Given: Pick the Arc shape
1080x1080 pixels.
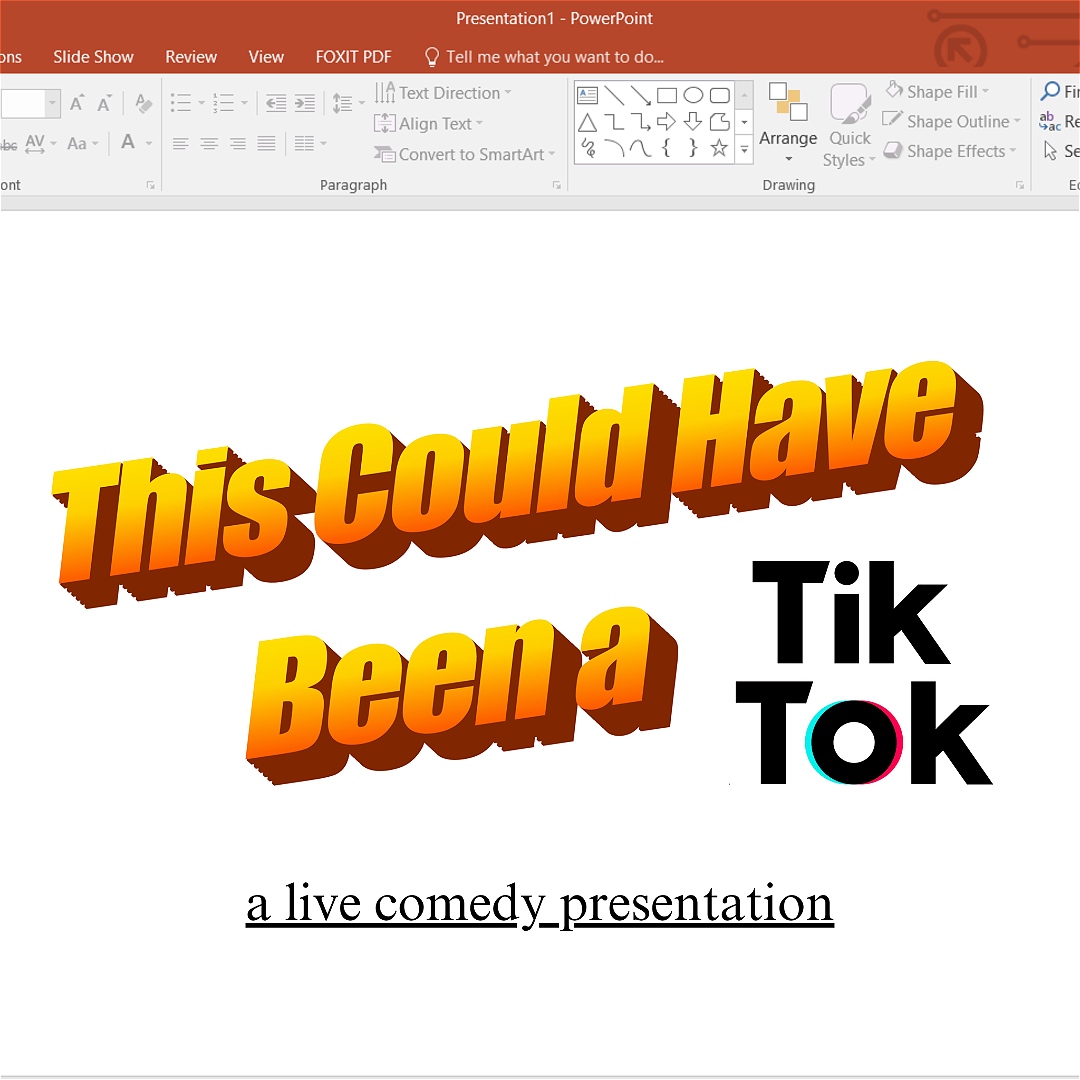Looking at the screenshot, I should pos(614,148).
